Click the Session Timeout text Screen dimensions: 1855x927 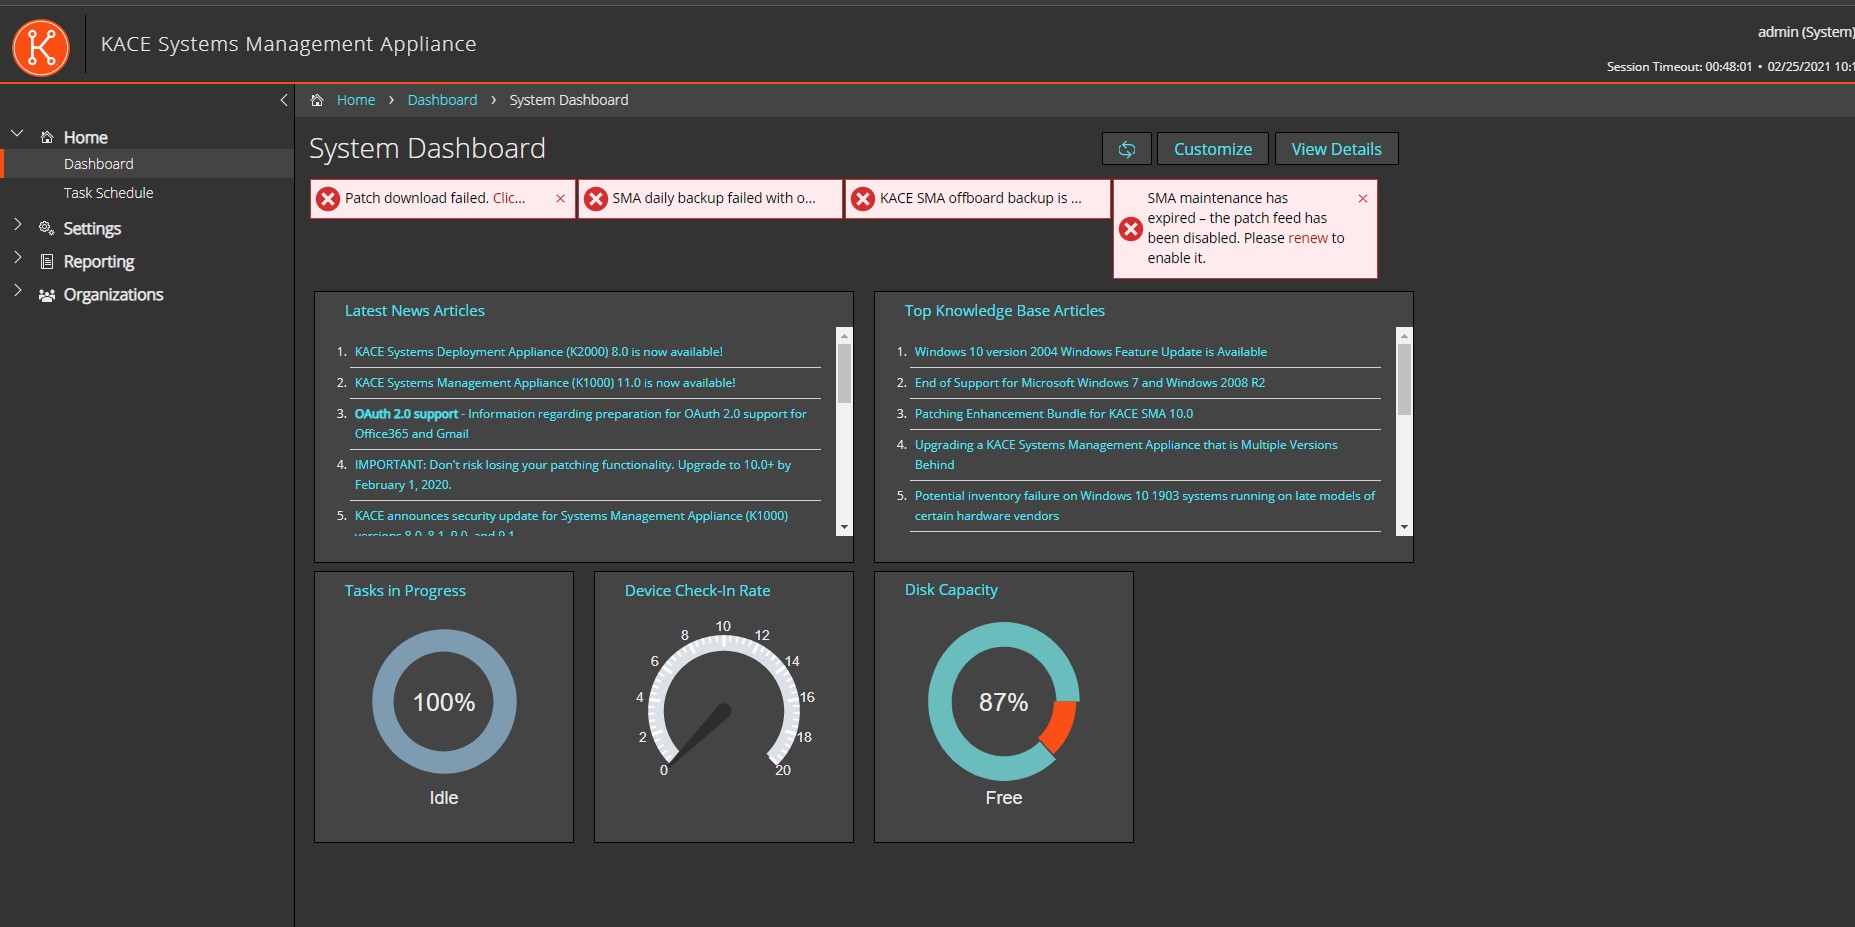pos(1679,67)
